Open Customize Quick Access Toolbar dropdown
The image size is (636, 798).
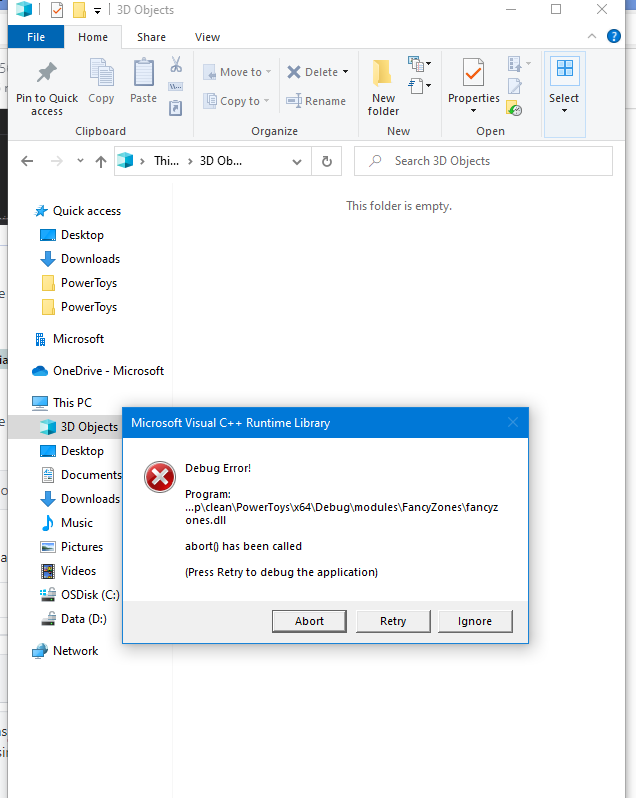pyautogui.click(x=97, y=10)
